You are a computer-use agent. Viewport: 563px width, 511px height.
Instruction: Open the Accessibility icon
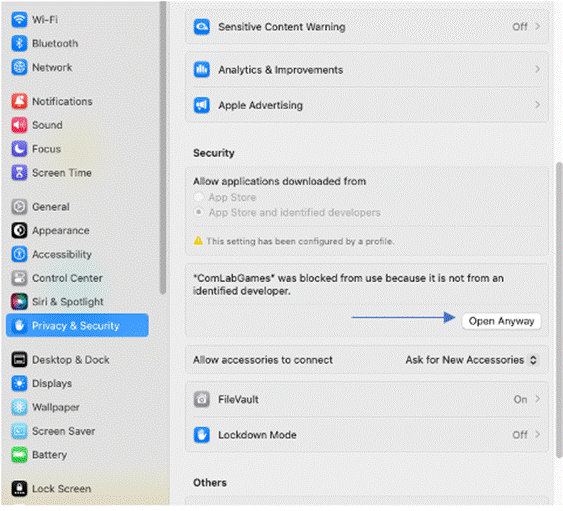click(x=19, y=254)
